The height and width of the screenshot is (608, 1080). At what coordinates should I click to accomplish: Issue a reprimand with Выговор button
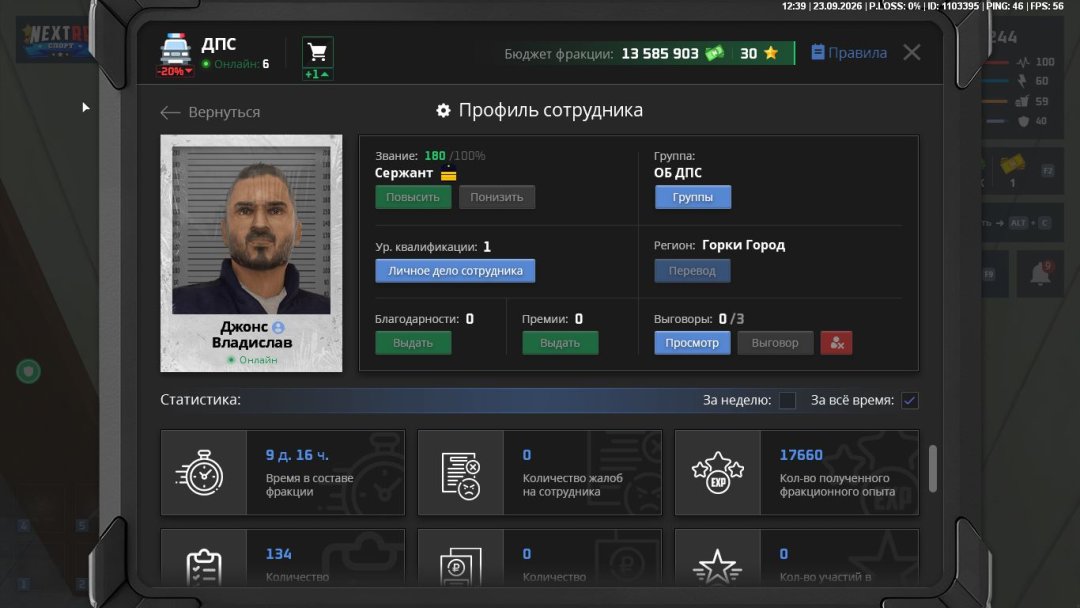tap(775, 343)
